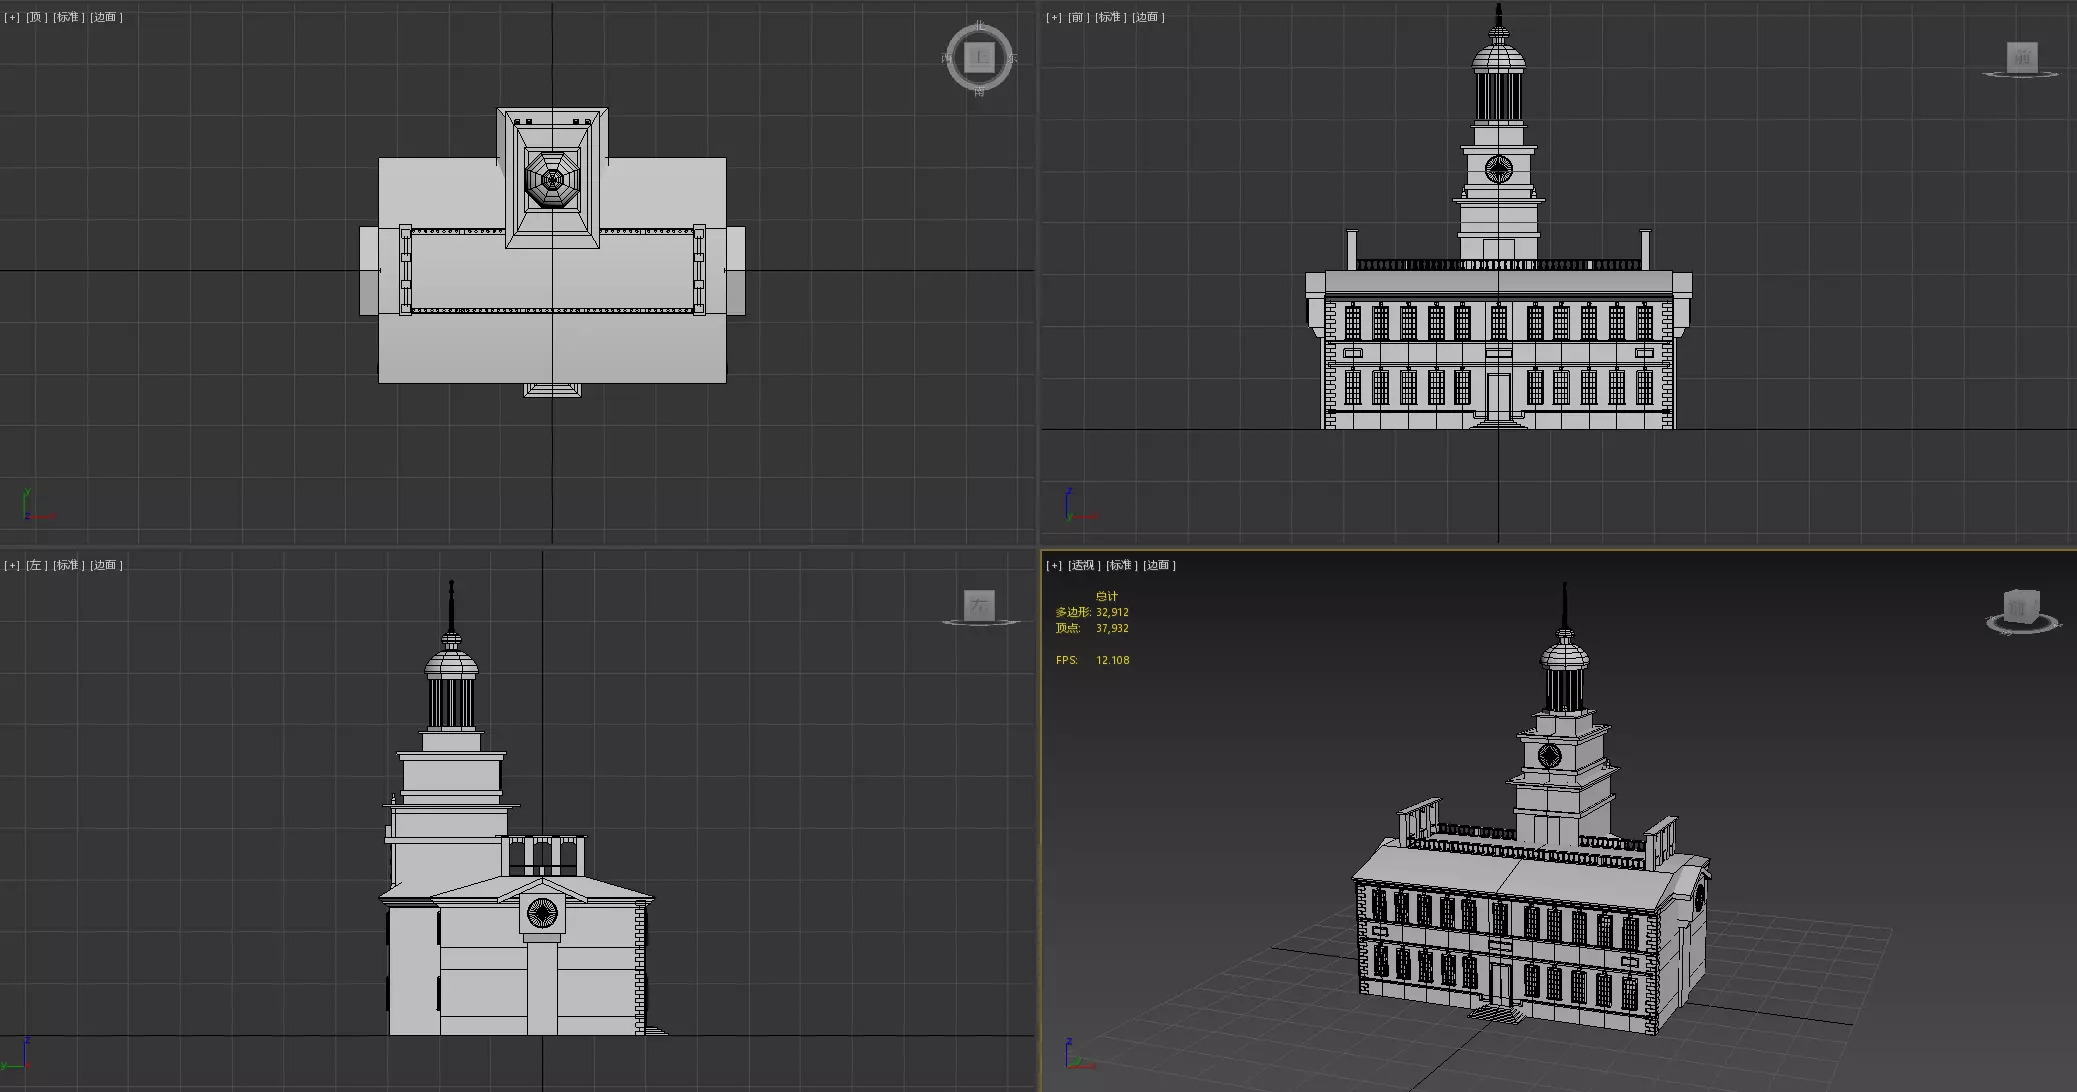Click the ViewCube front face in the 前 viewport
2077x1092 pixels.
pyautogui.click(x=2022, y=57)
